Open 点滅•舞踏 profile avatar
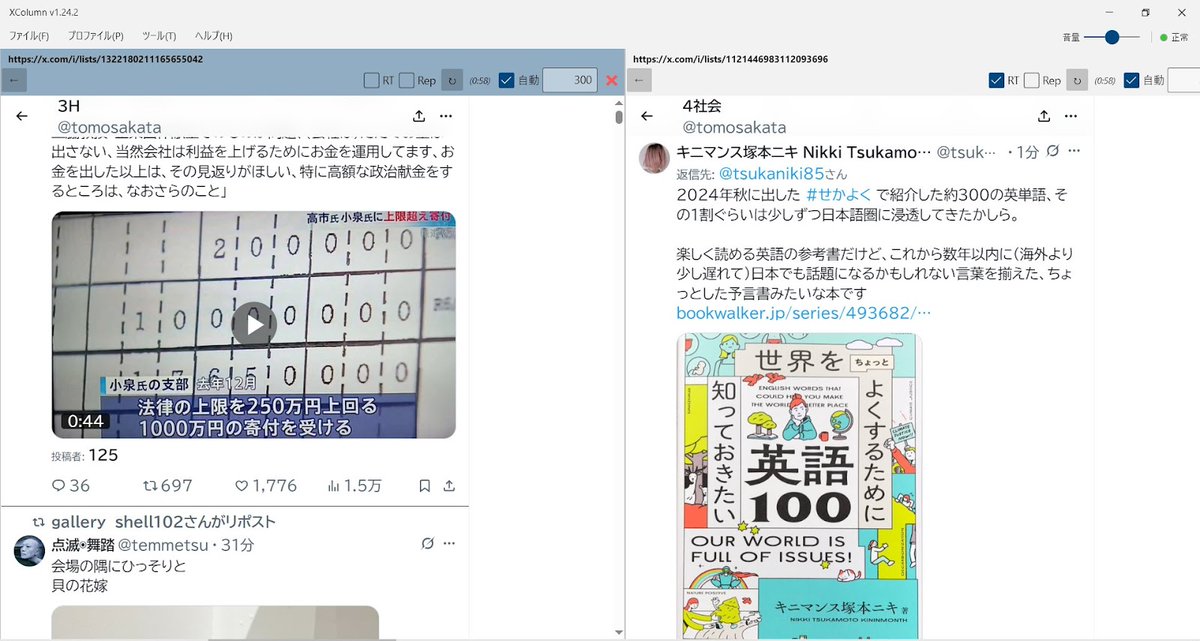Image resolution: width=1200 pixels, height=641 pixels. (28, 551)
